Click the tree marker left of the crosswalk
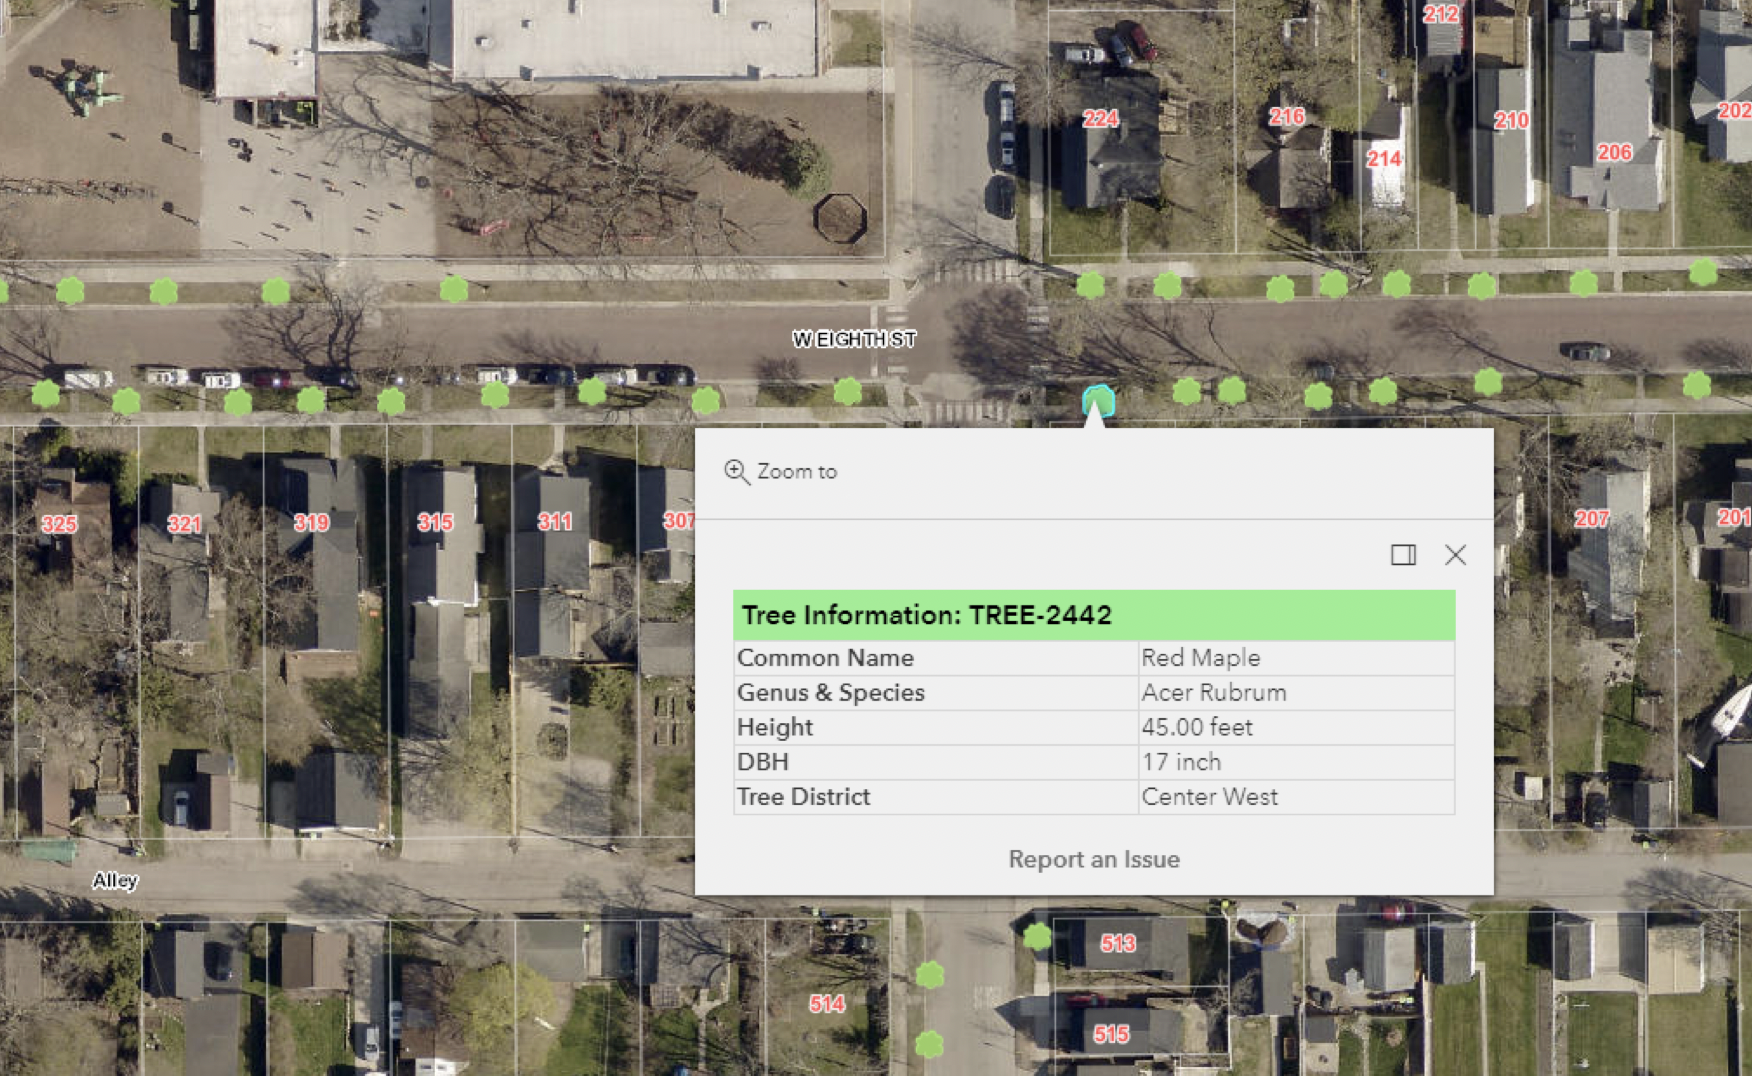The width and height of the screenshot is (1752, 1076). pos(847,392)
